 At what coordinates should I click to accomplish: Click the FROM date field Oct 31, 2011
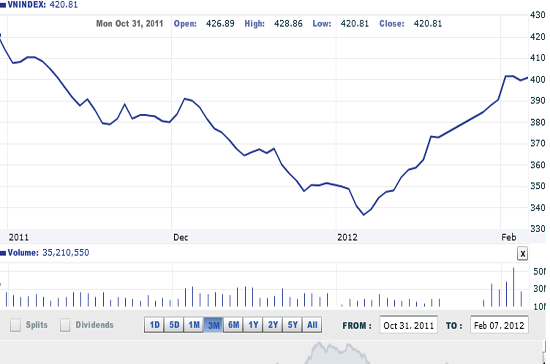coord(409,325)
